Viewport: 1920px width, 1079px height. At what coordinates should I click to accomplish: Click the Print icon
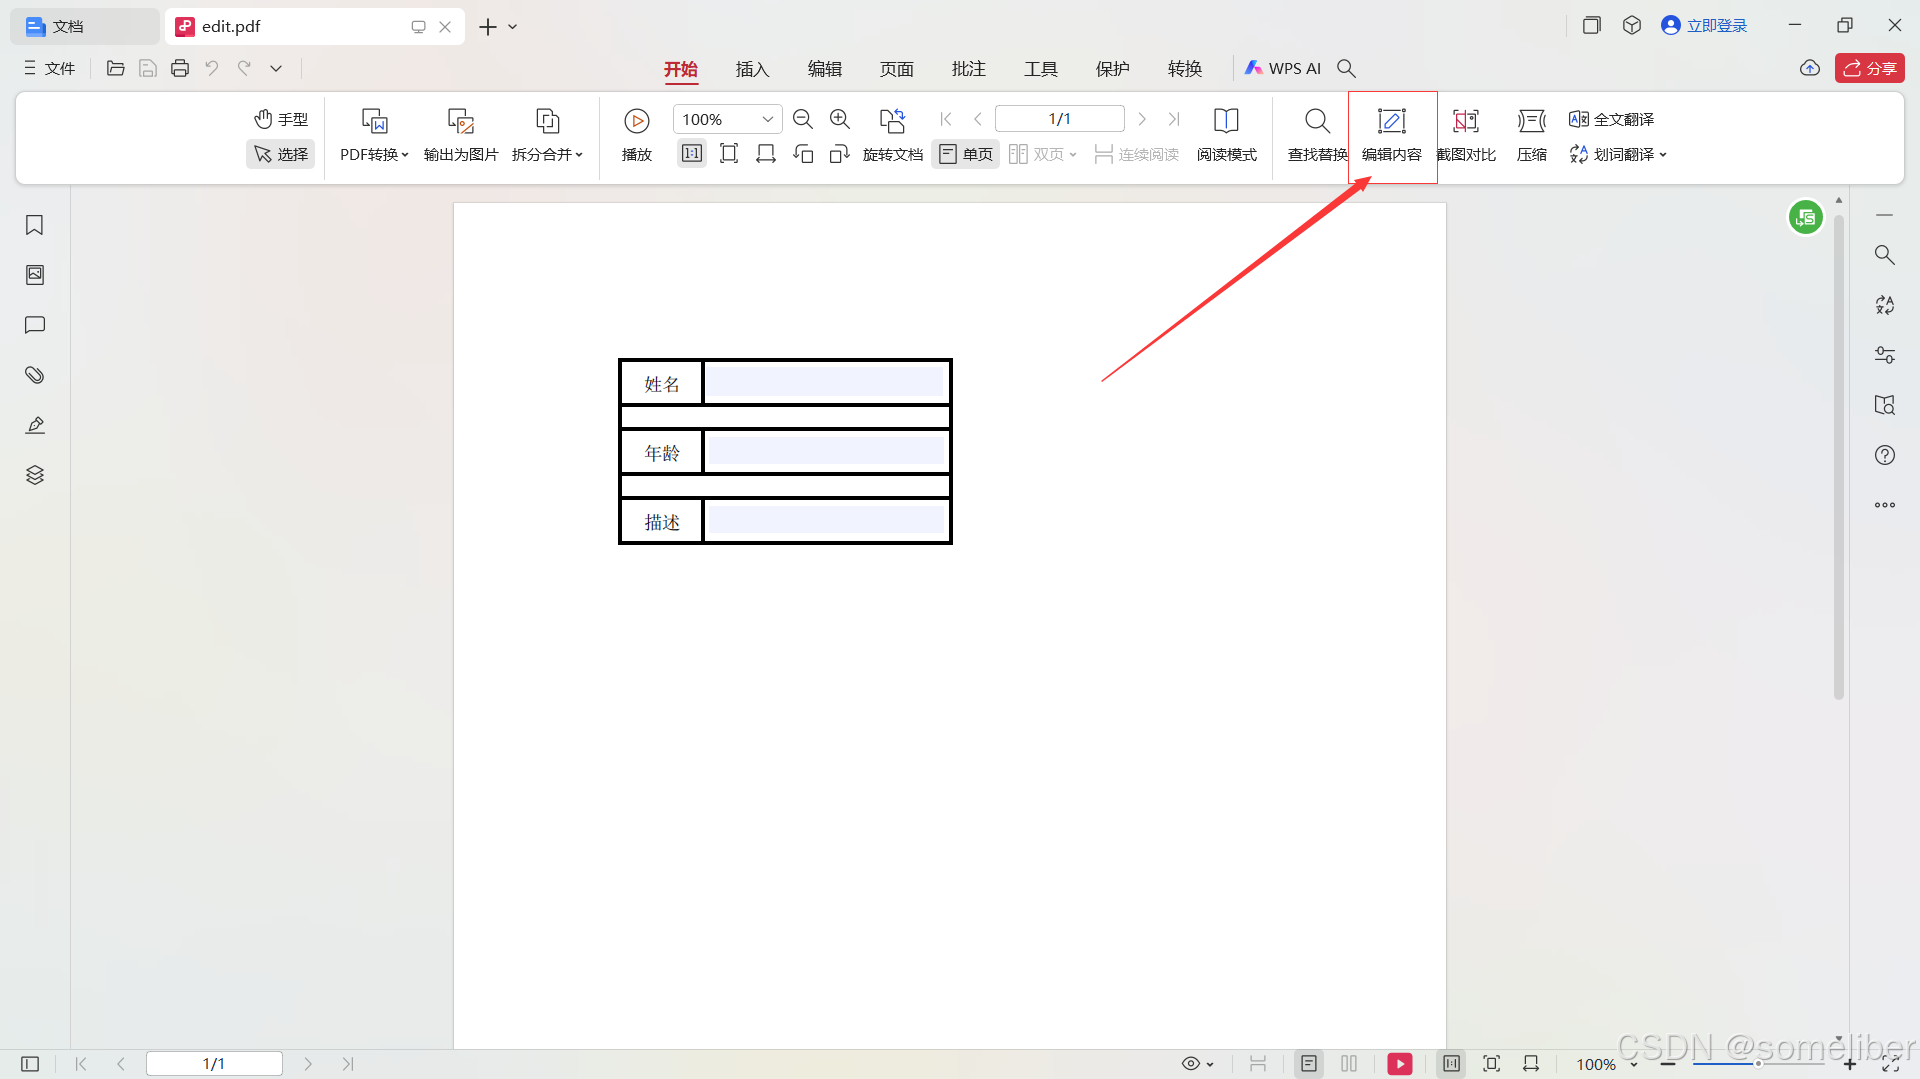180,68
